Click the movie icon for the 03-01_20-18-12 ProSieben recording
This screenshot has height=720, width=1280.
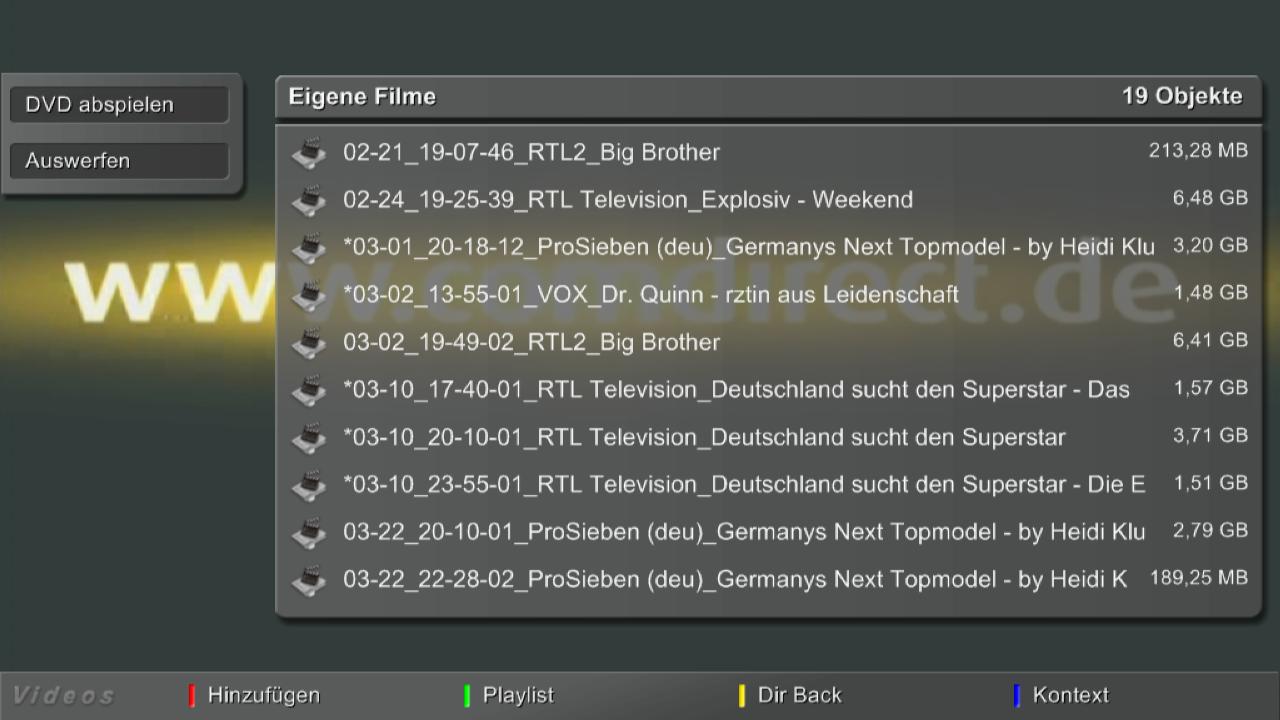[x=309, y=247]
